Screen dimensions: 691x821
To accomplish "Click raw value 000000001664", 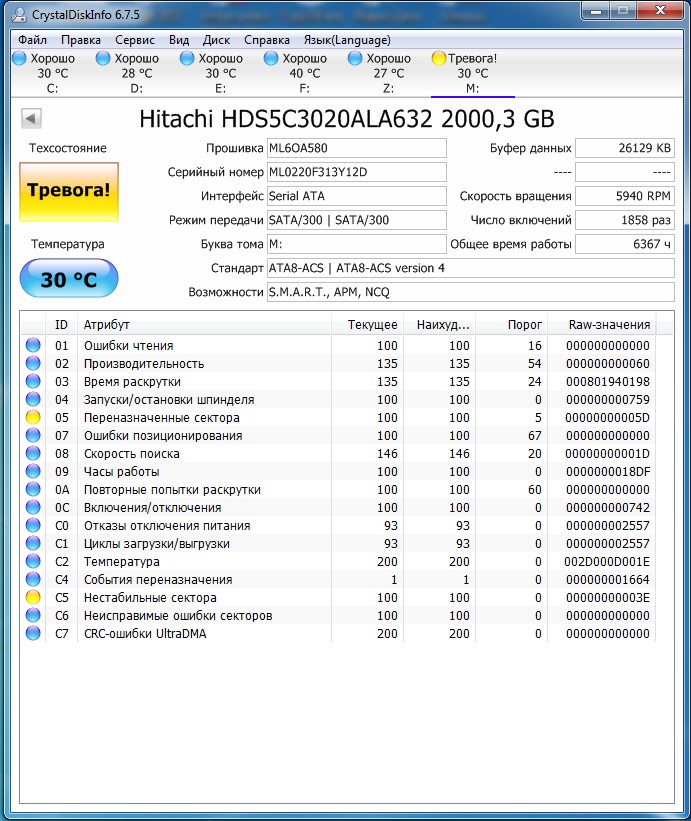I will point(608,580).
